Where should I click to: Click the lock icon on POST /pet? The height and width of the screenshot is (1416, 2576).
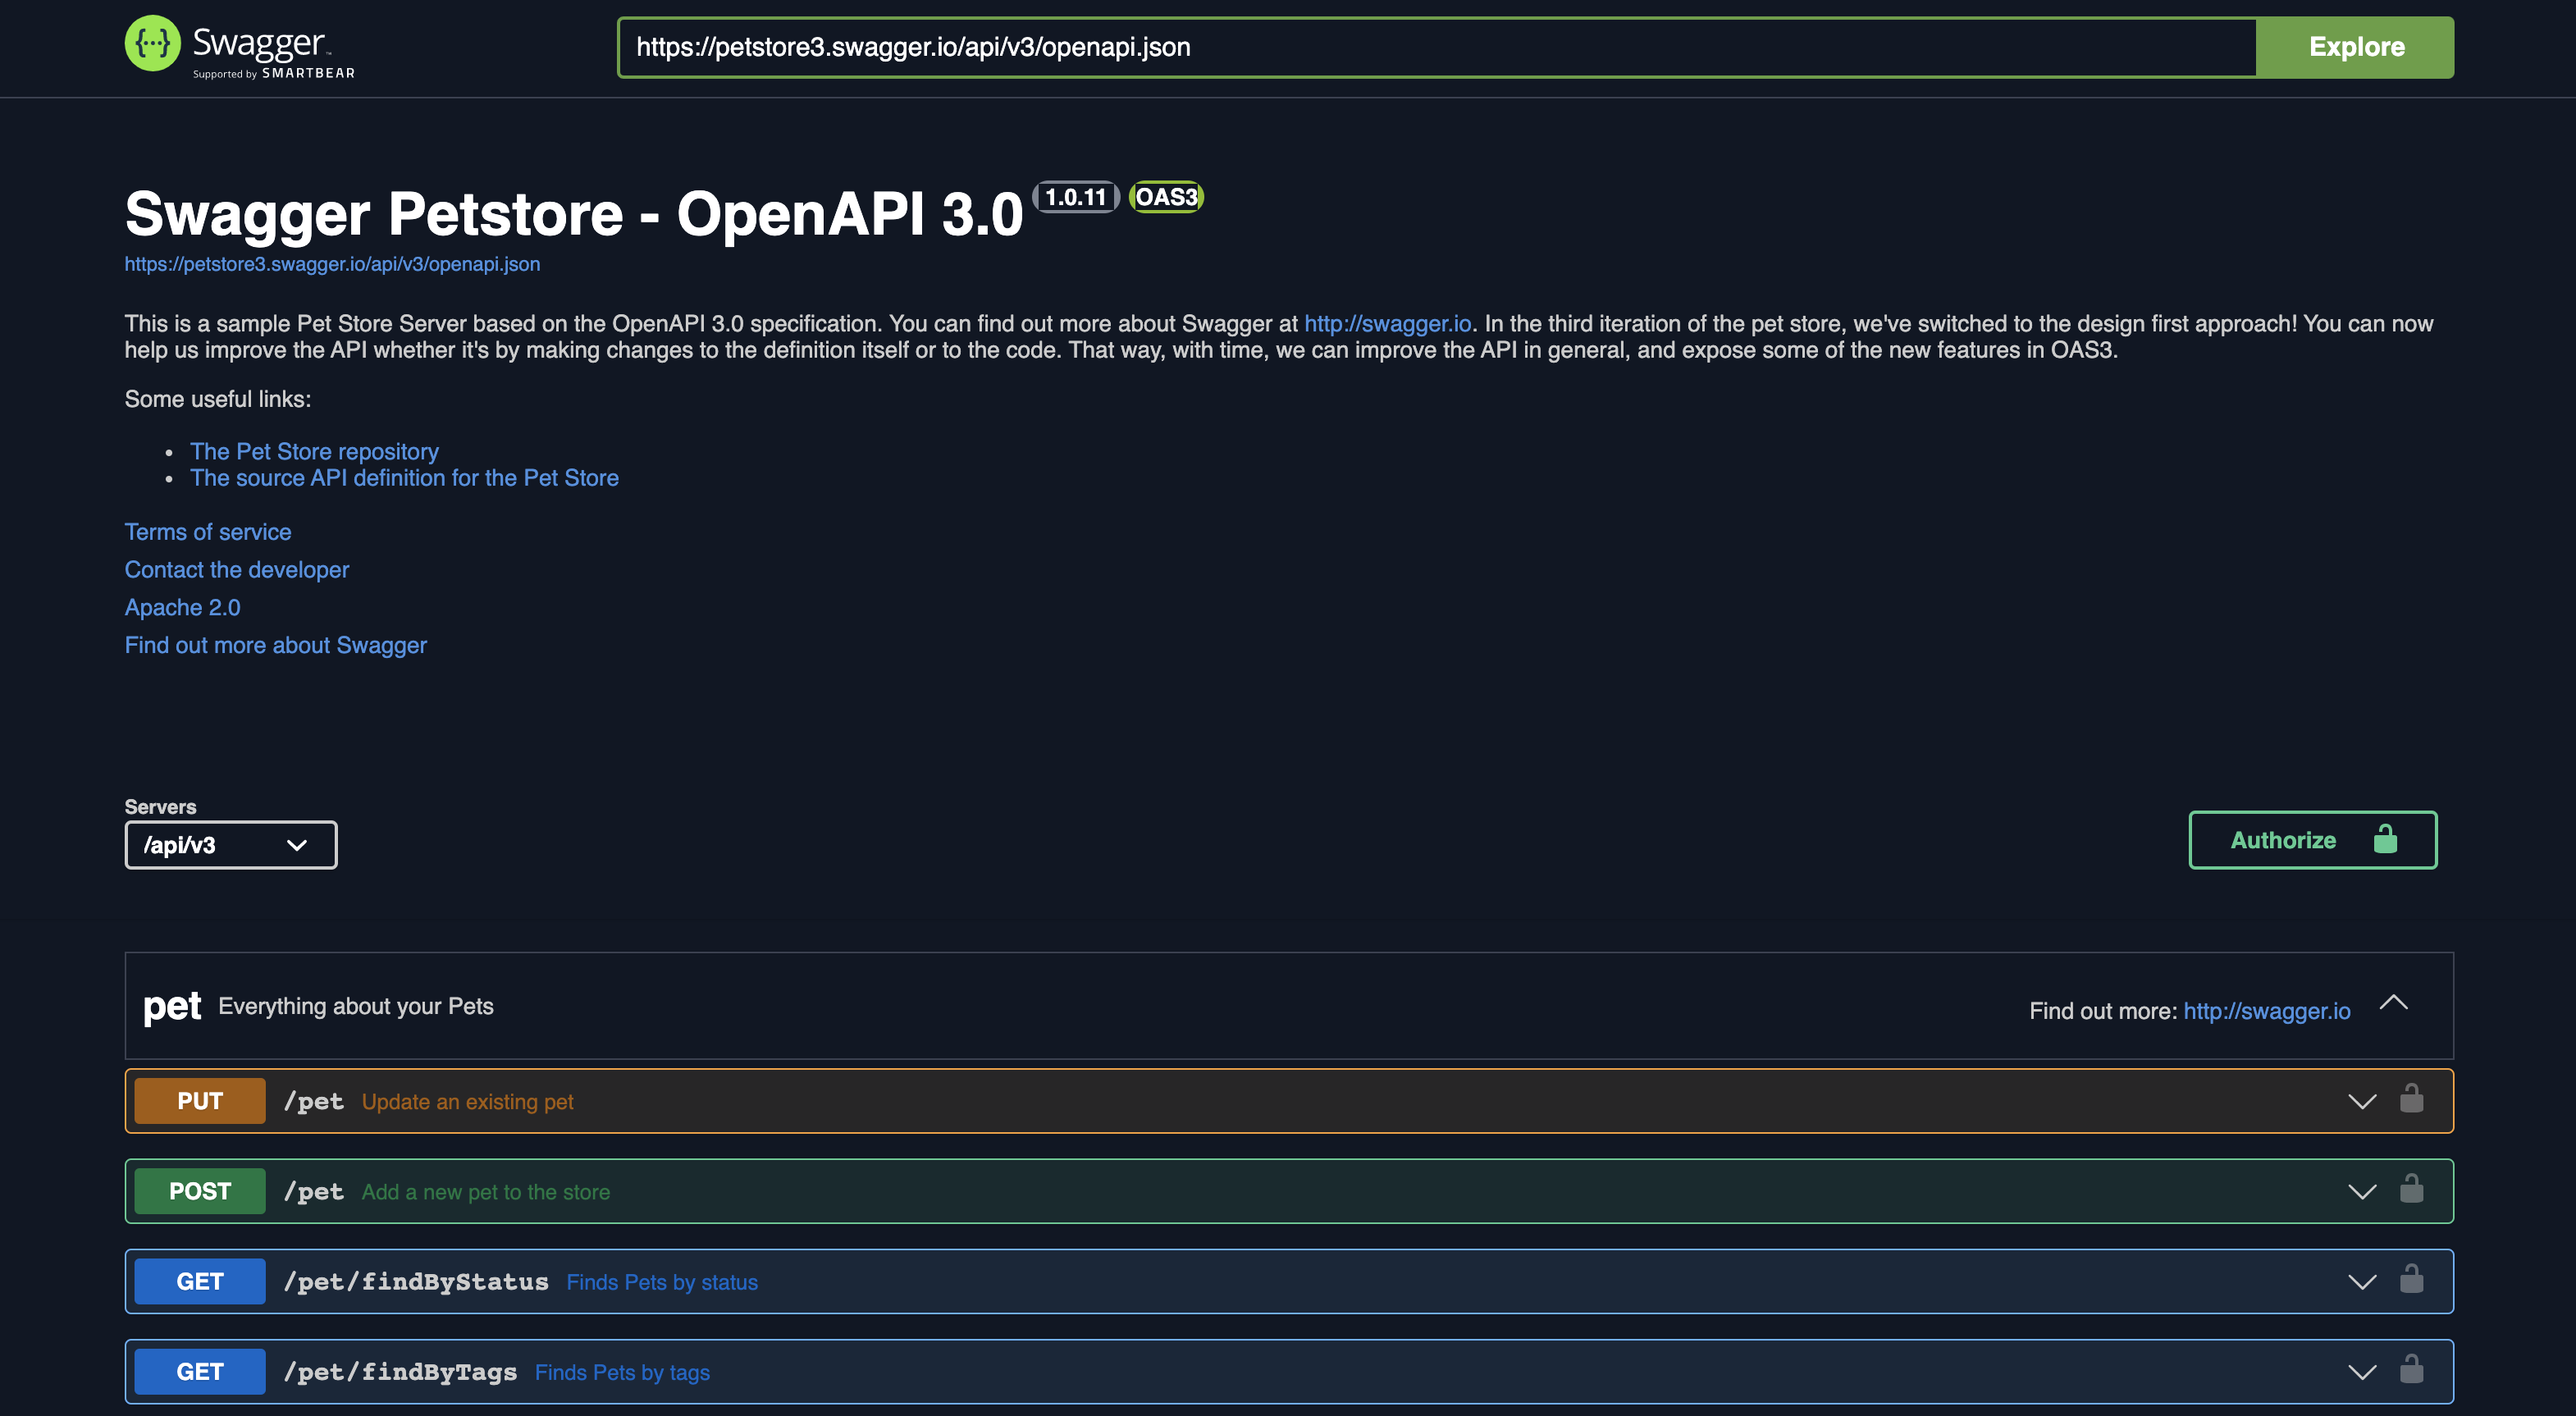click(2411, 1189)
